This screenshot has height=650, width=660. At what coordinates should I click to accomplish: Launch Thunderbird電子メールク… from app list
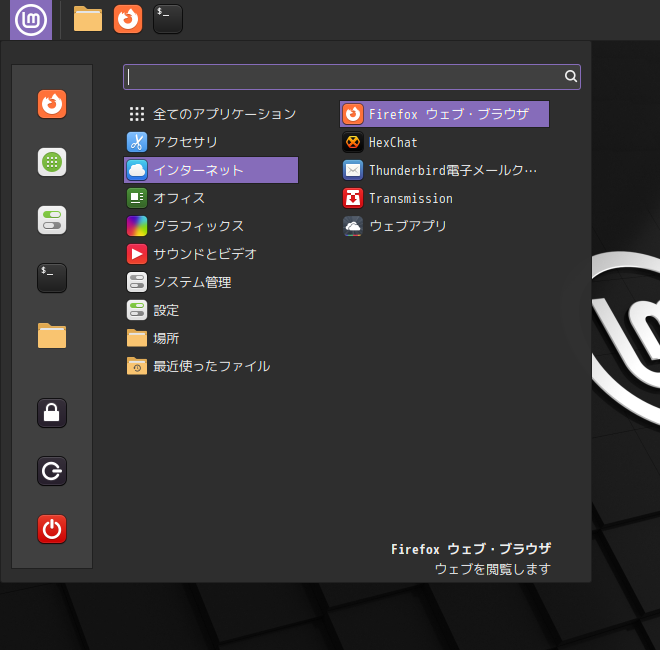click(x=444, y=170)
